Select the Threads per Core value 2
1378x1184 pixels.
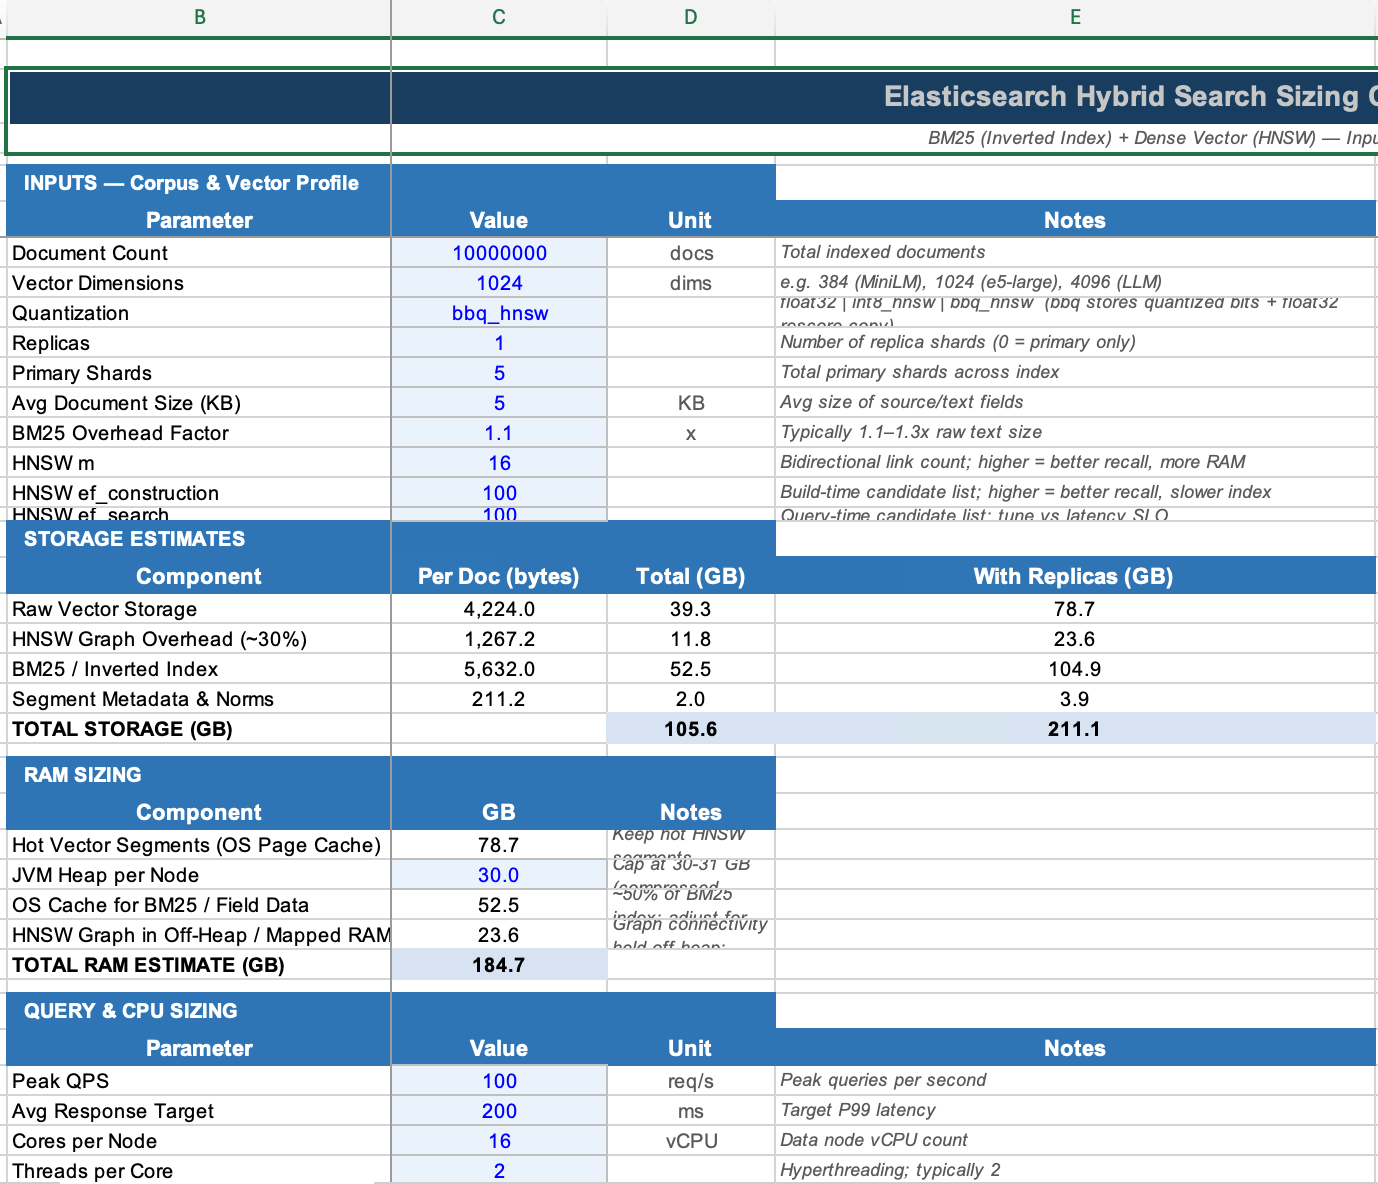coord(499,1171)
